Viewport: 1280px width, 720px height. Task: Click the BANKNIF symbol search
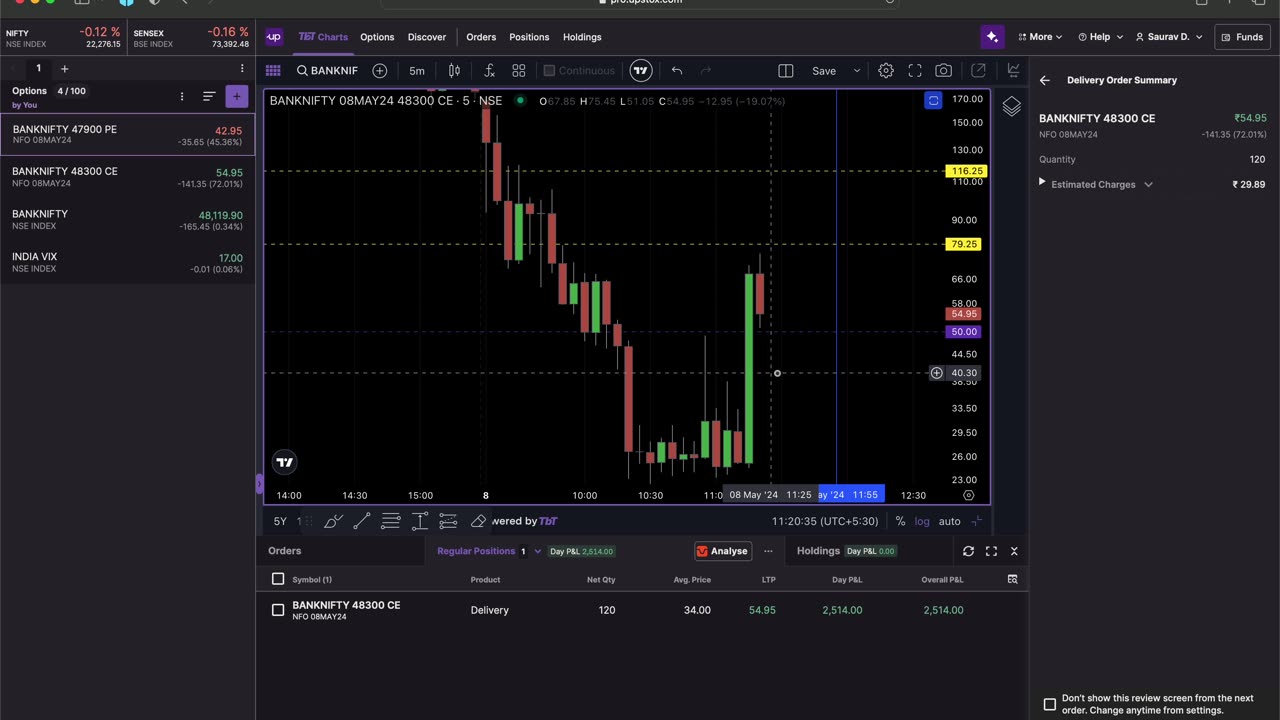(x=327, y=71)
